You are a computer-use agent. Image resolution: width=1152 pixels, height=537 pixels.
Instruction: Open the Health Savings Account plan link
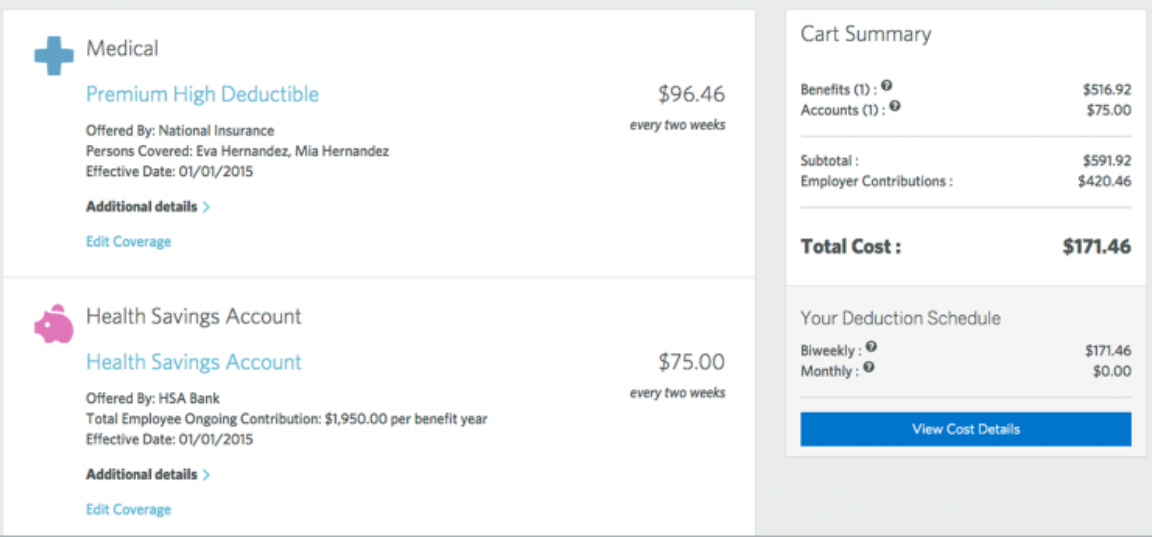click(x=193, y=362)
